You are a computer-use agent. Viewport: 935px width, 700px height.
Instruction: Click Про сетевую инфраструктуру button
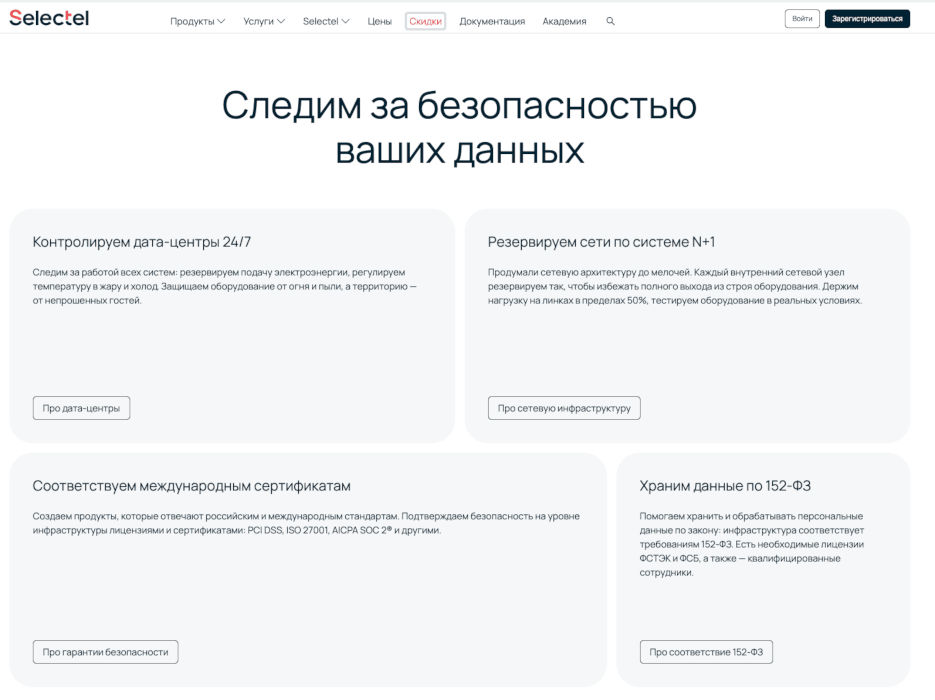pos(564,408)
